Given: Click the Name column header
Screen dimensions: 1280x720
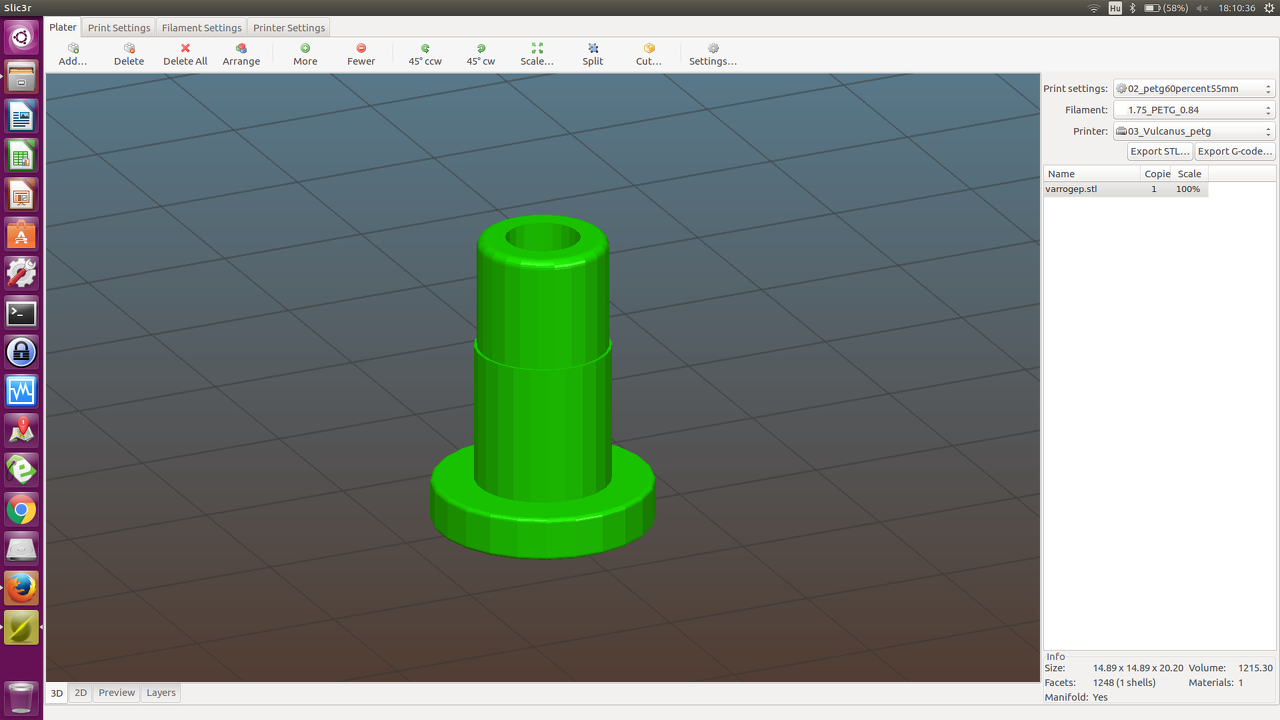Looking at the screenshot, I should (1092, 174).
